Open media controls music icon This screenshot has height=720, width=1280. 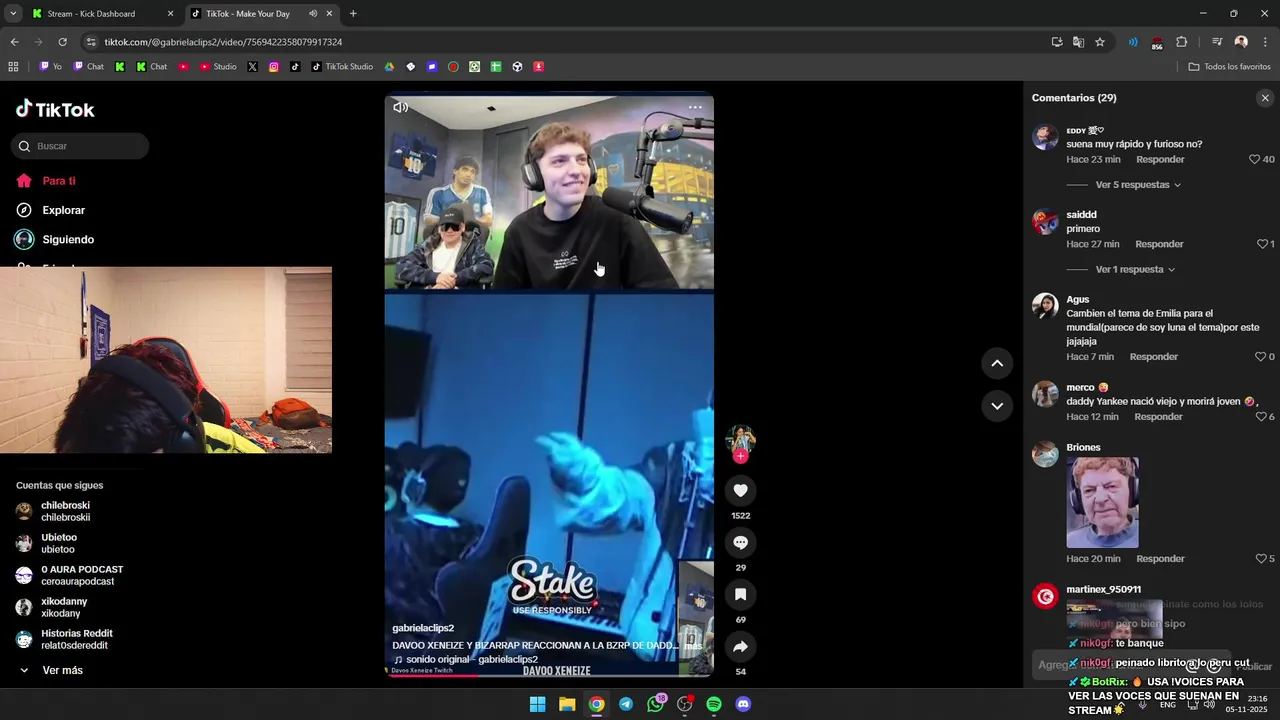(x=1217, y=42)
